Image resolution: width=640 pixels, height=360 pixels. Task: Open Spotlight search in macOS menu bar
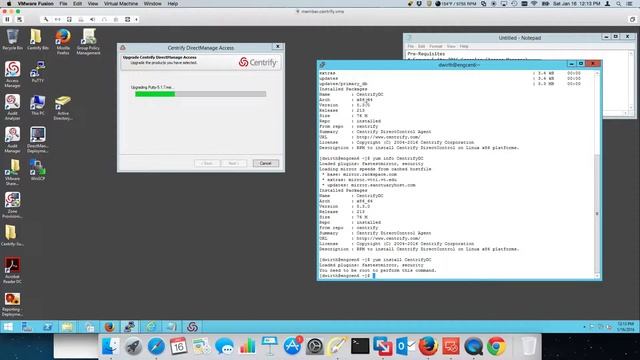point(619,4)
